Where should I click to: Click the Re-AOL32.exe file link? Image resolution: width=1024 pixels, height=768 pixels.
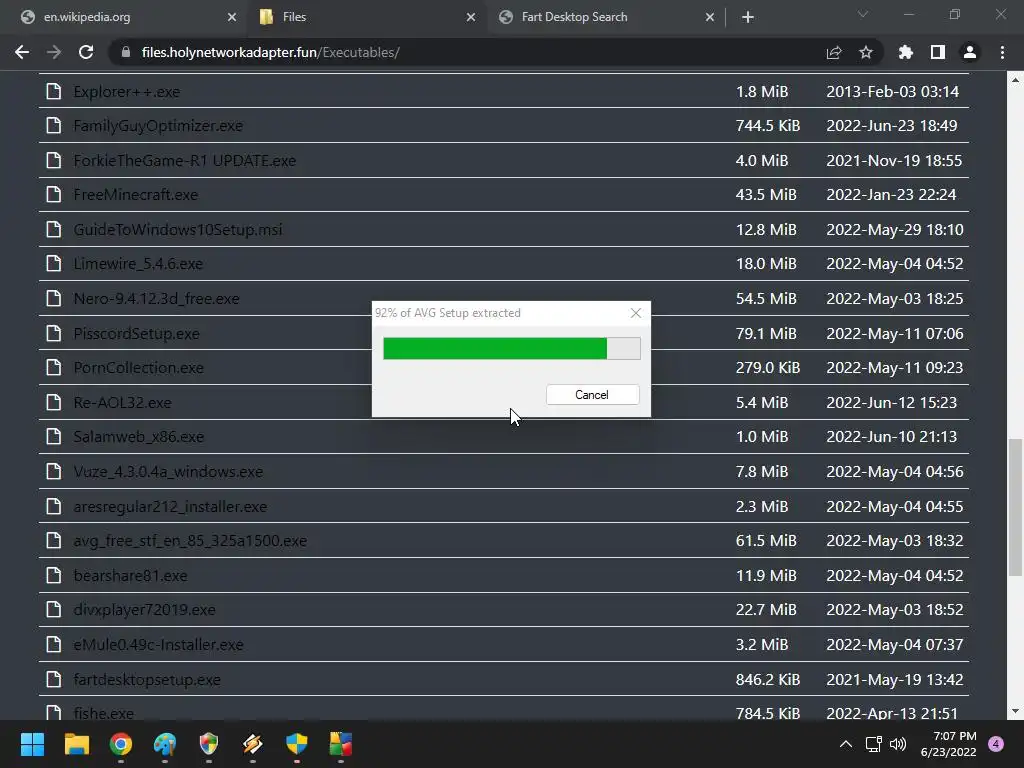122,402
